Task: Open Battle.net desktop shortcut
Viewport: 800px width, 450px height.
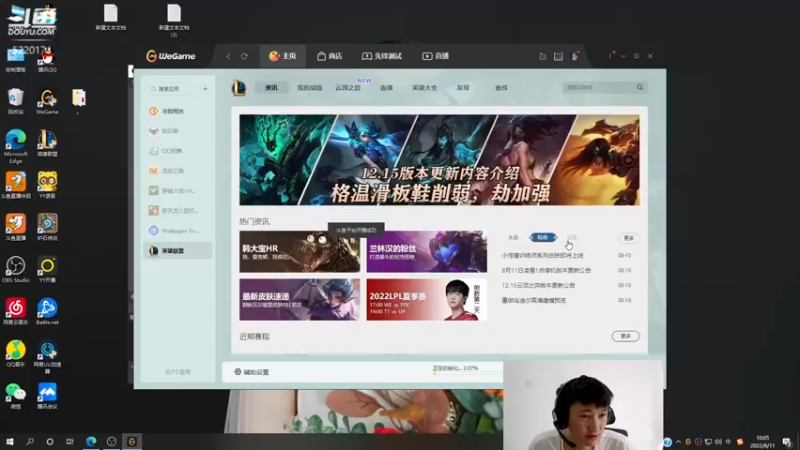Action: (47, 311)
